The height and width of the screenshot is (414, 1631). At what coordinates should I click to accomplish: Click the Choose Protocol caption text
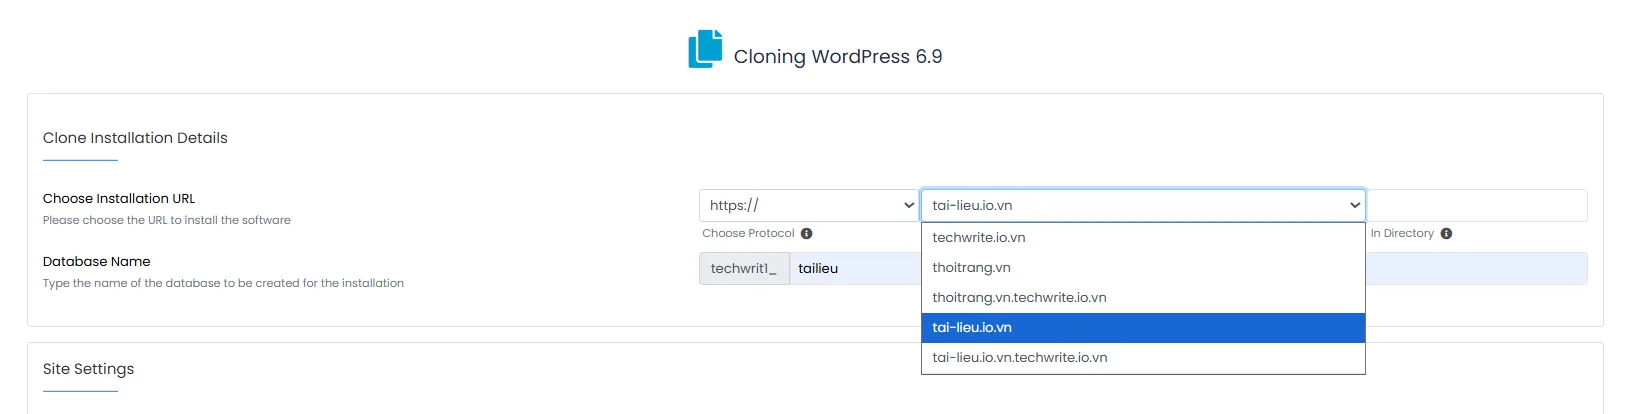748,233
